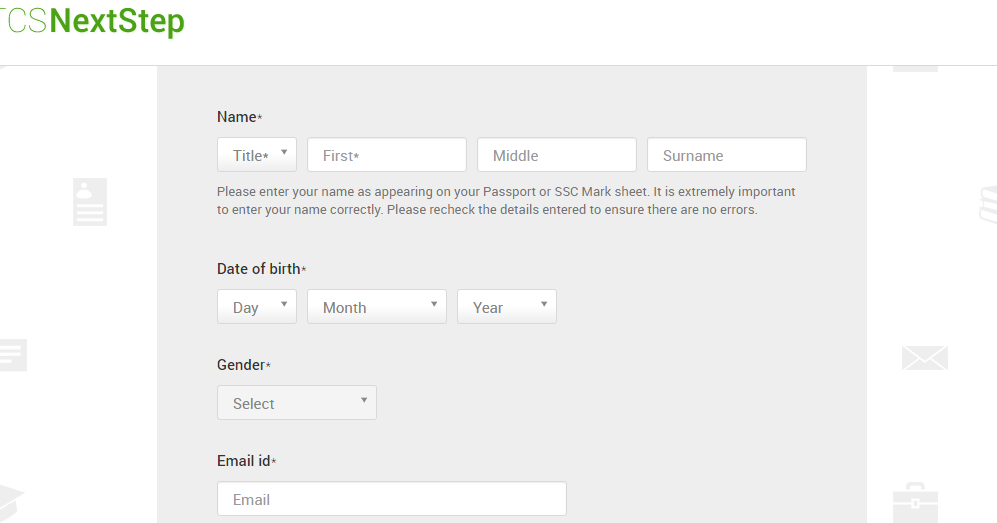Click the Middle name input field
Image resolution: width=997 pixels, height=523 pixels.
(557, 154)
